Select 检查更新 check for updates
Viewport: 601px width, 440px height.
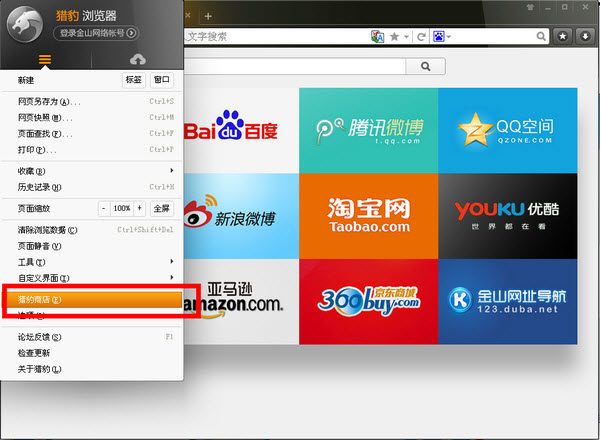click(x=92, y=353)
